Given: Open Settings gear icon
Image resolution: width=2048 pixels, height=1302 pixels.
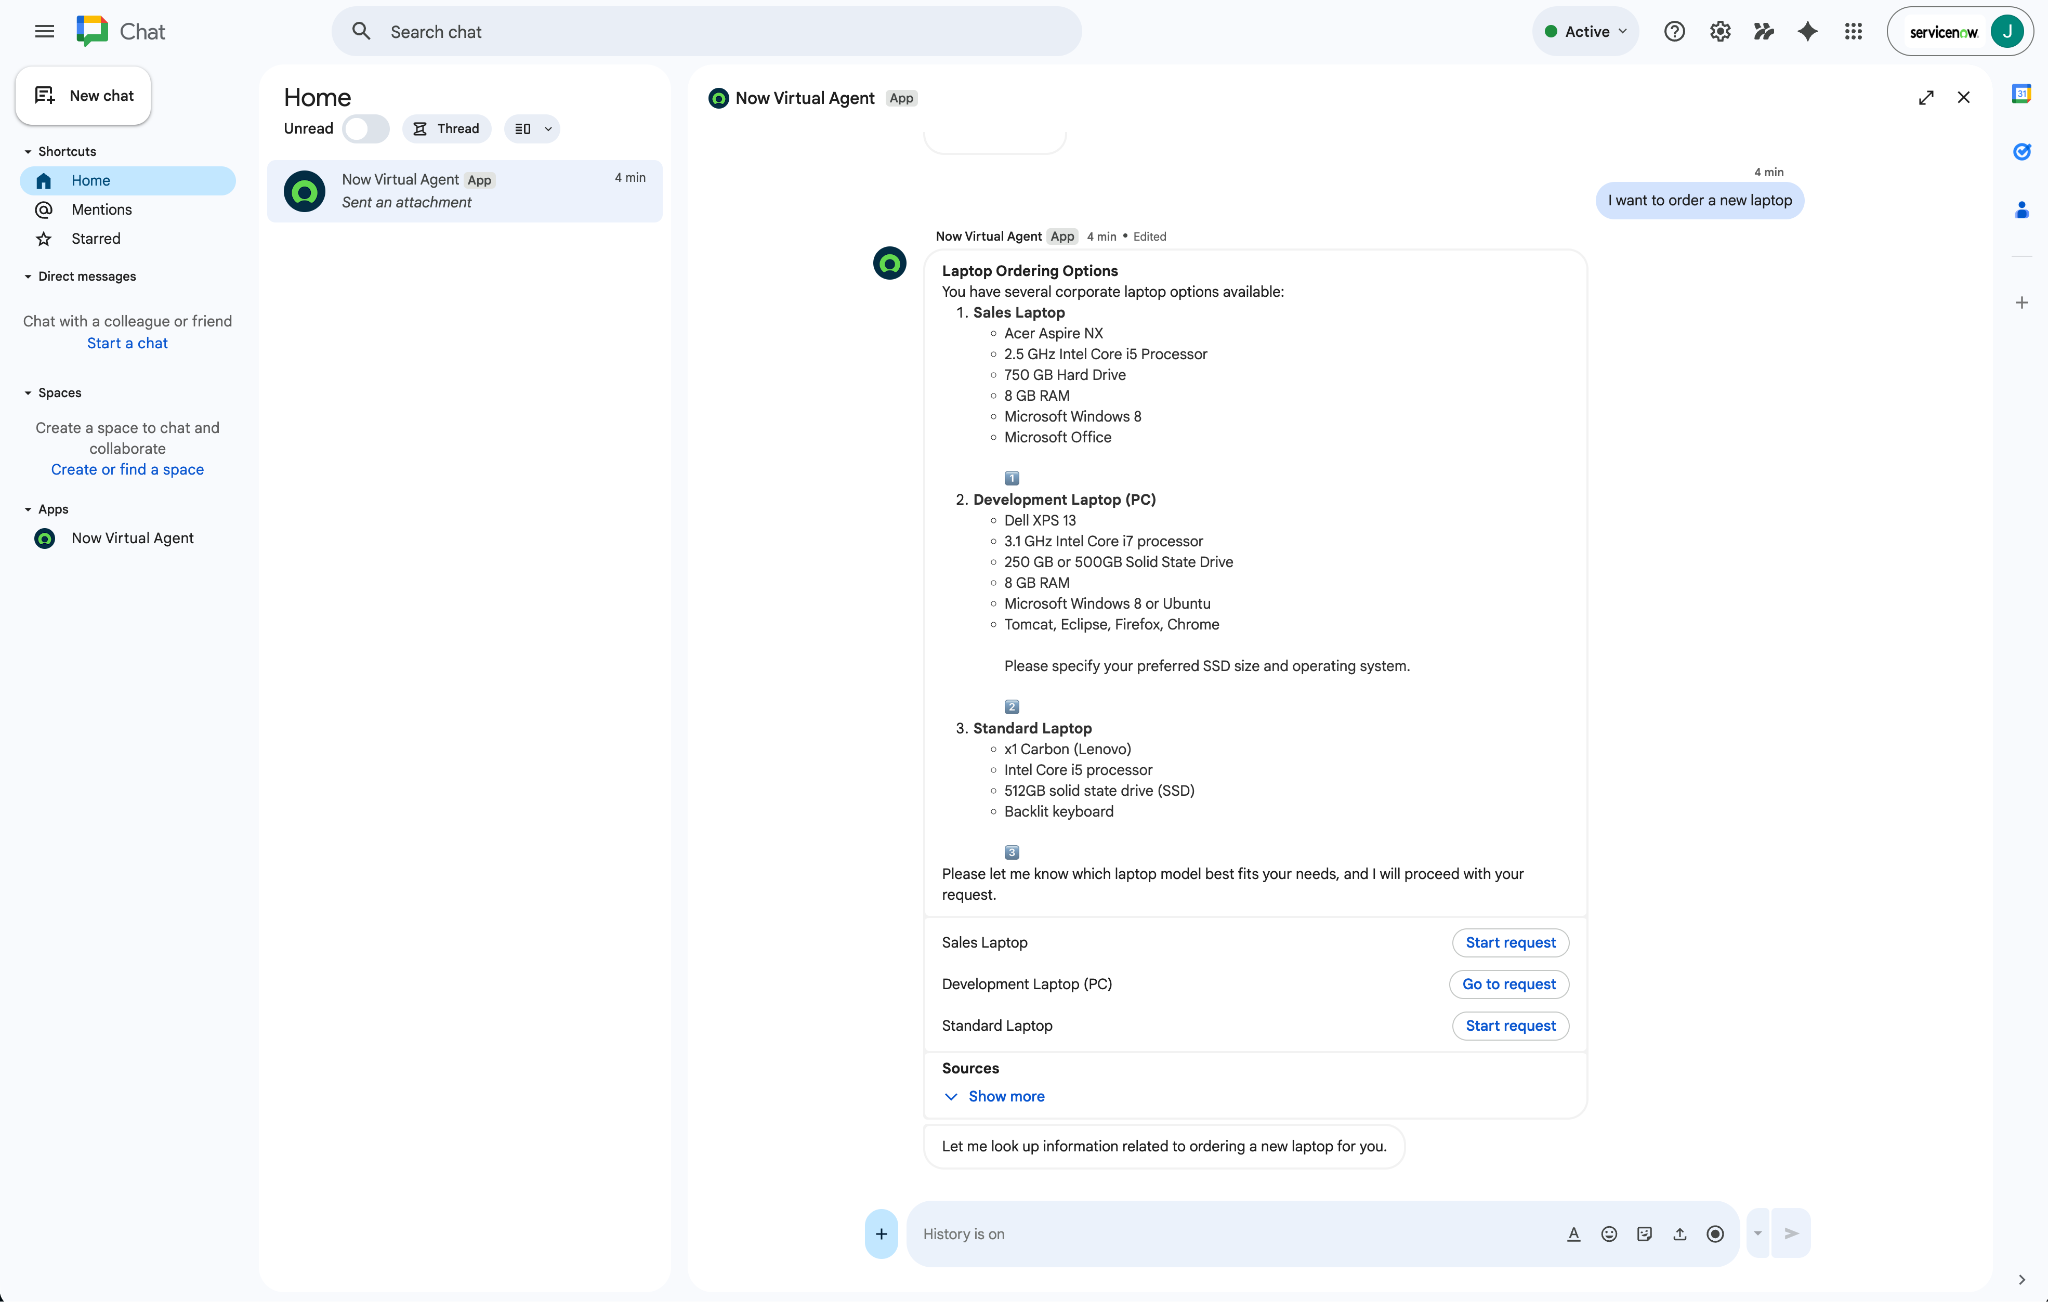Looking at the screenshot, I should point(1719,31).
